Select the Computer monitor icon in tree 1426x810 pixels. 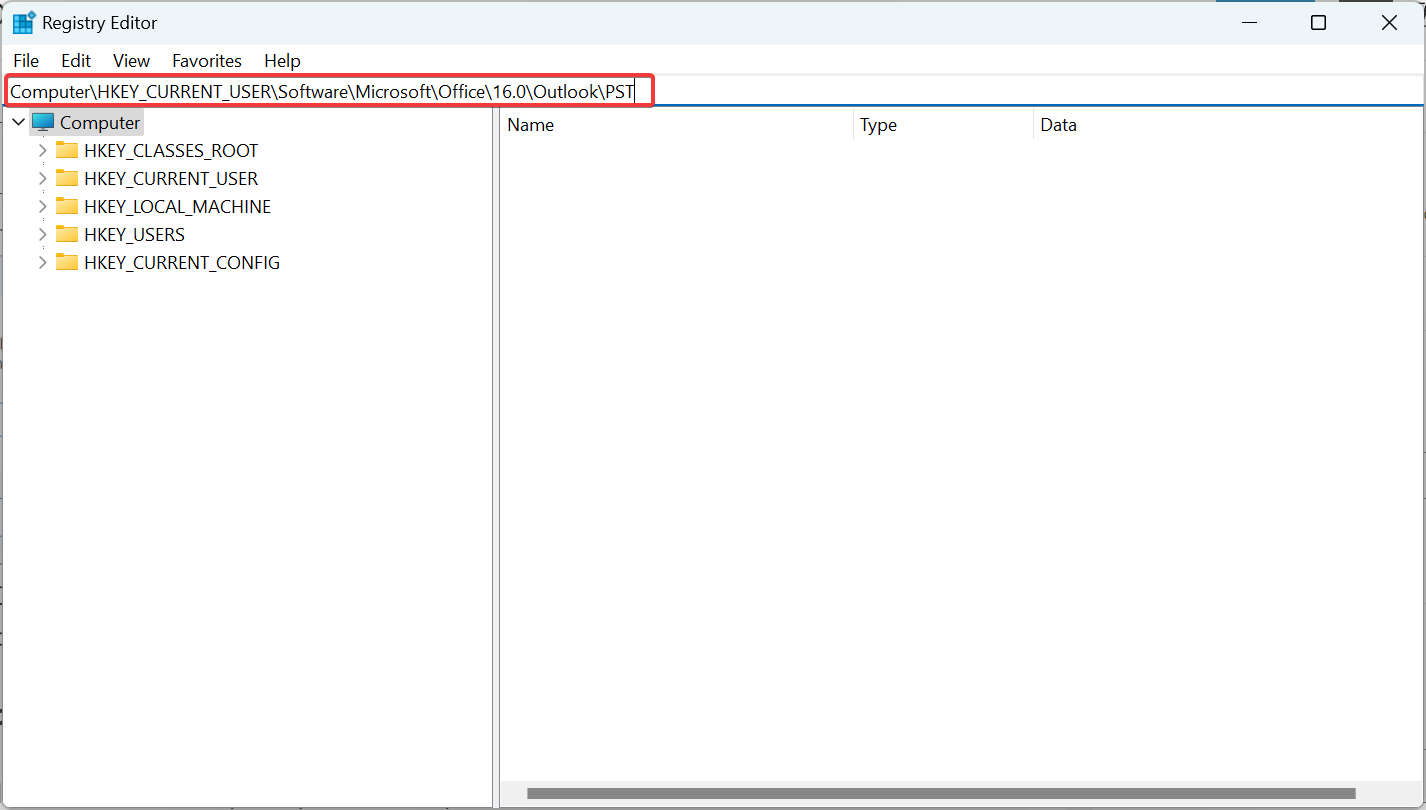click(43, 123)
